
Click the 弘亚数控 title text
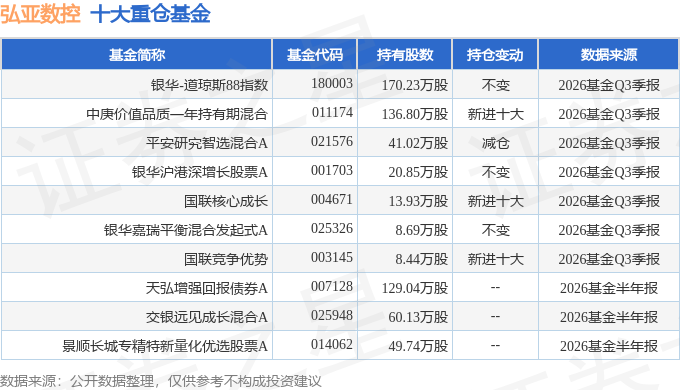[x=40, y=14]
